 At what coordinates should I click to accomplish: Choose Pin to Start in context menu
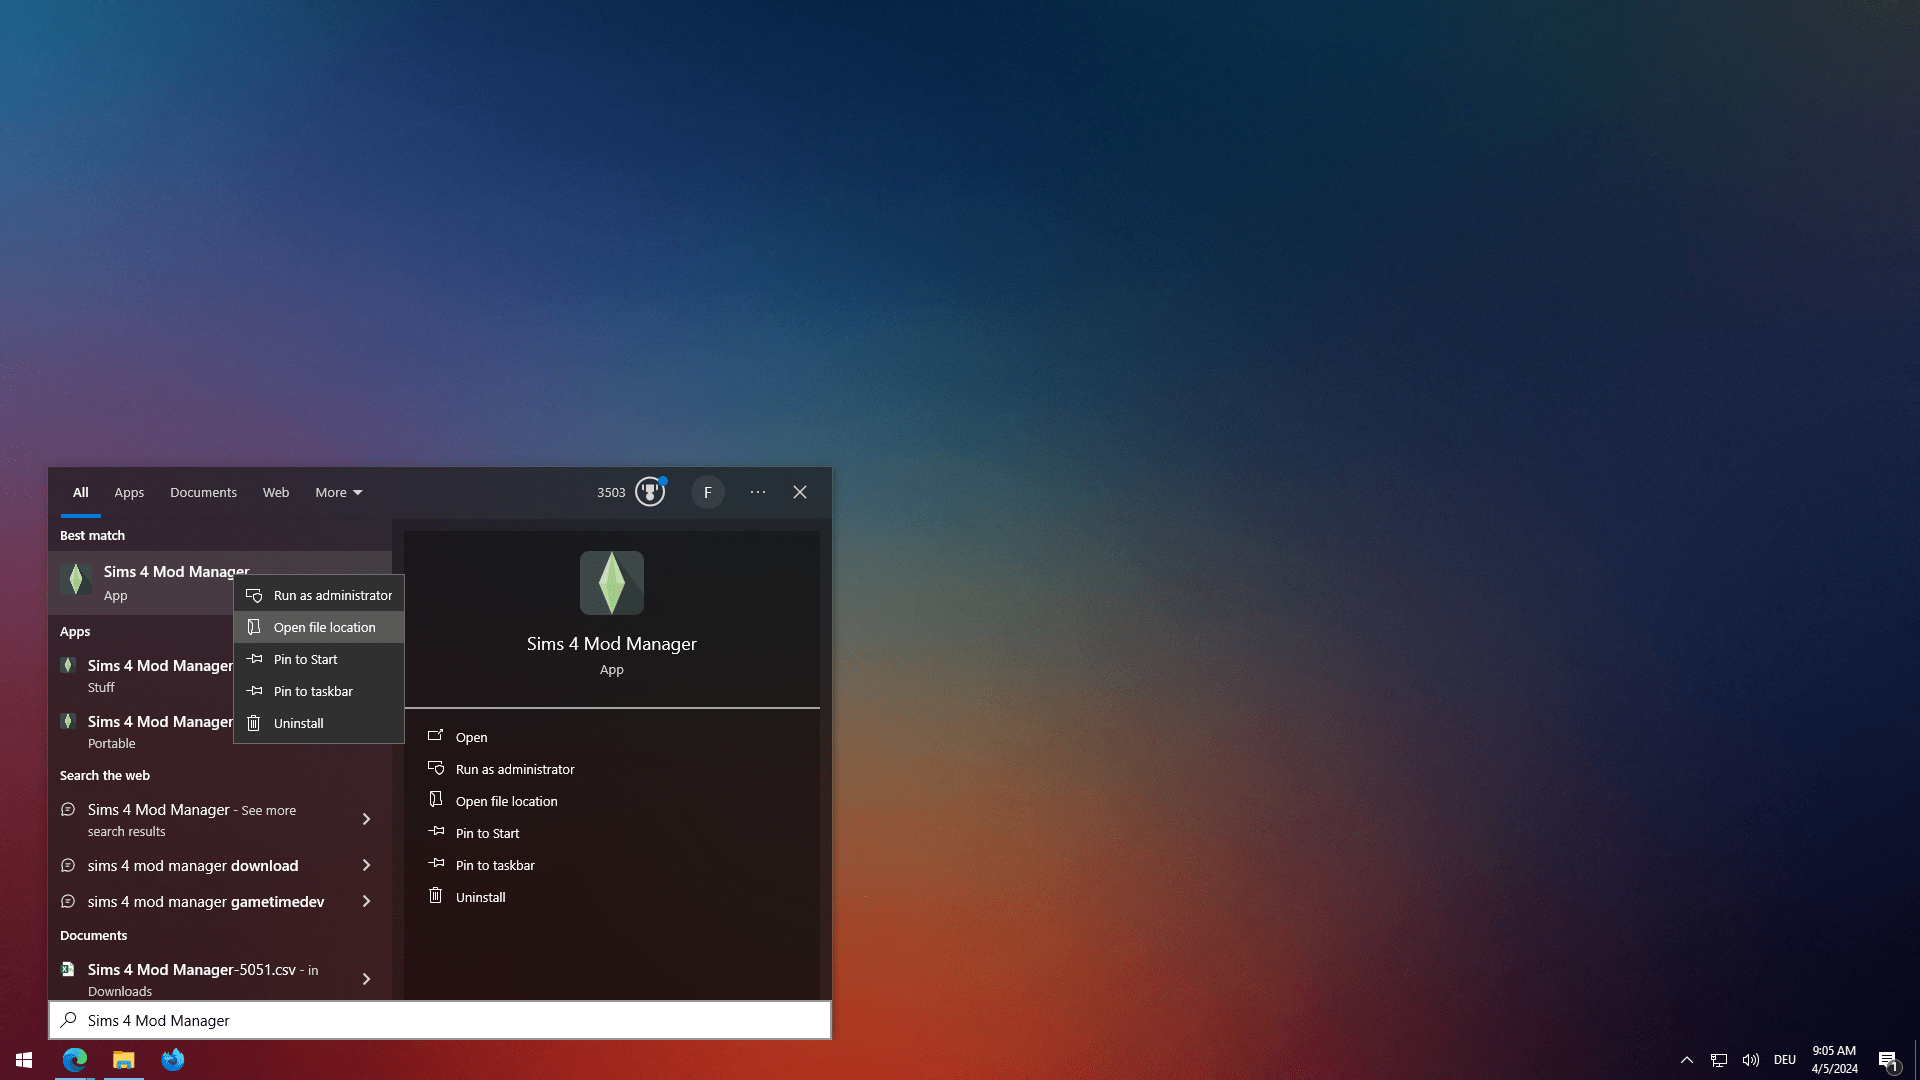tap(319, 659)
